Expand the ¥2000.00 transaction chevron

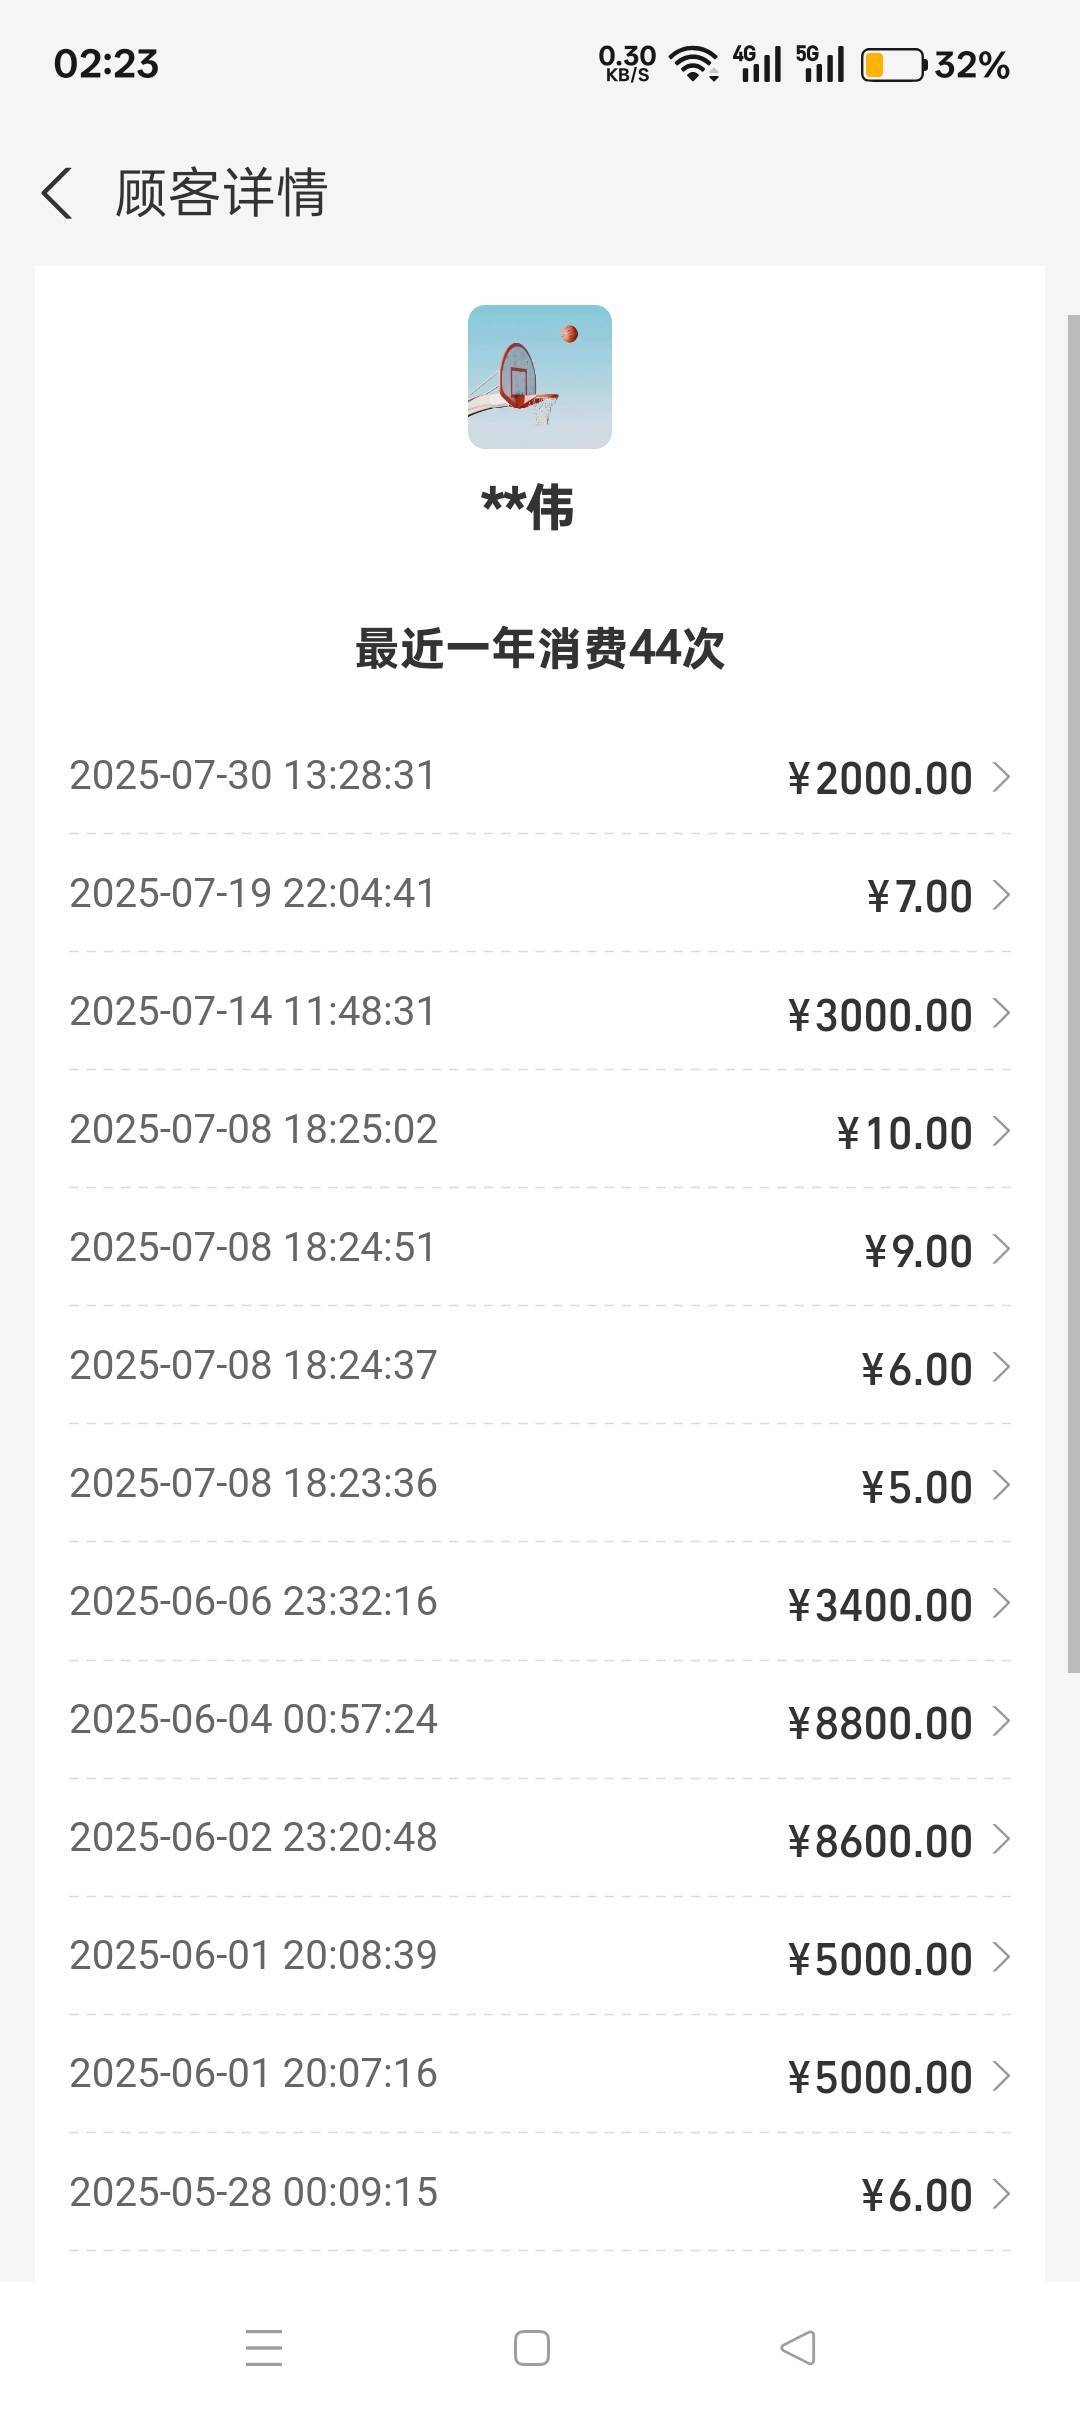coord(1000,777)
